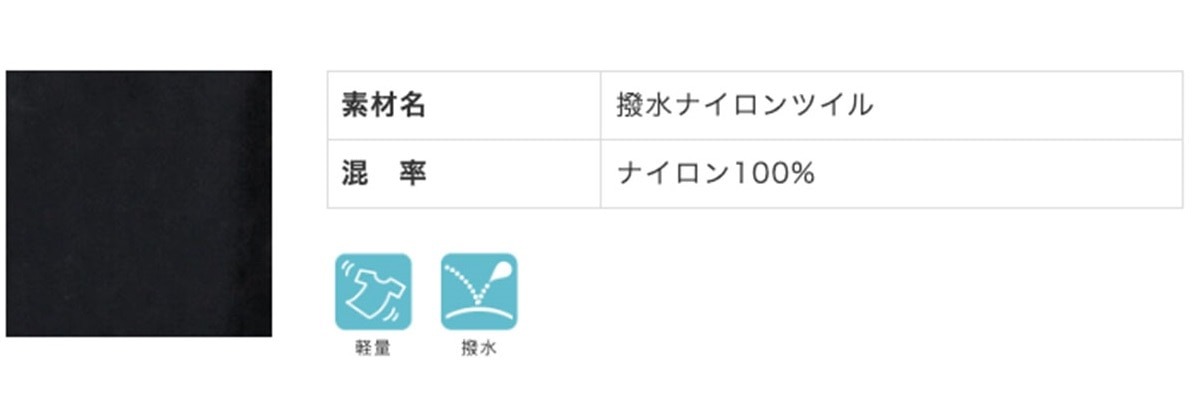1199x419 pixels.
Task: Click the black fabric swatch image
Action: coord(138,203)
